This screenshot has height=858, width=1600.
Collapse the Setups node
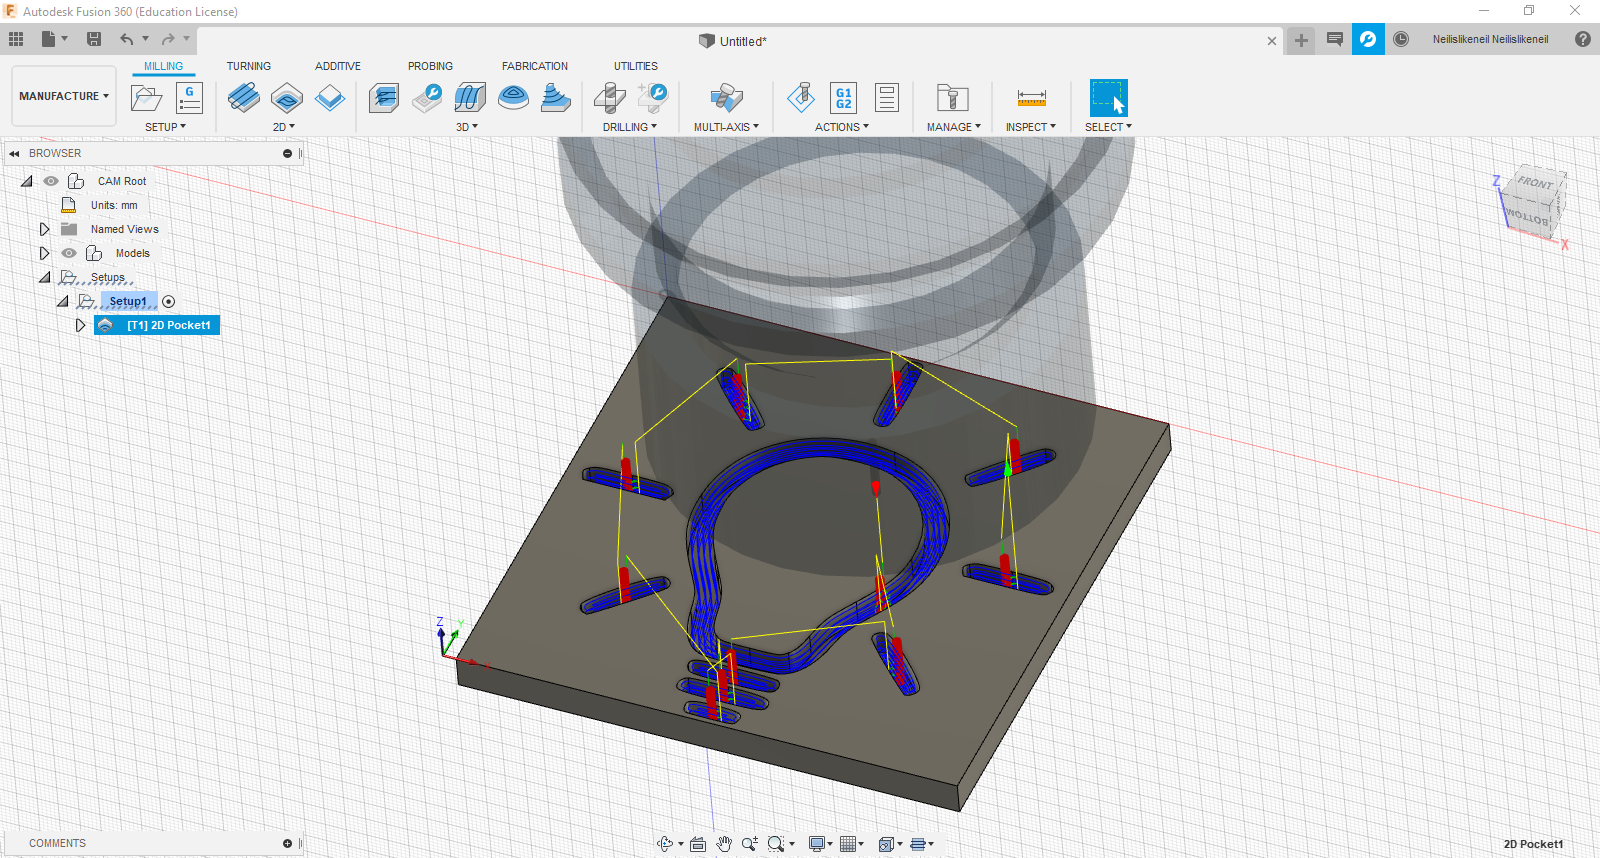[x=44, y=277]
